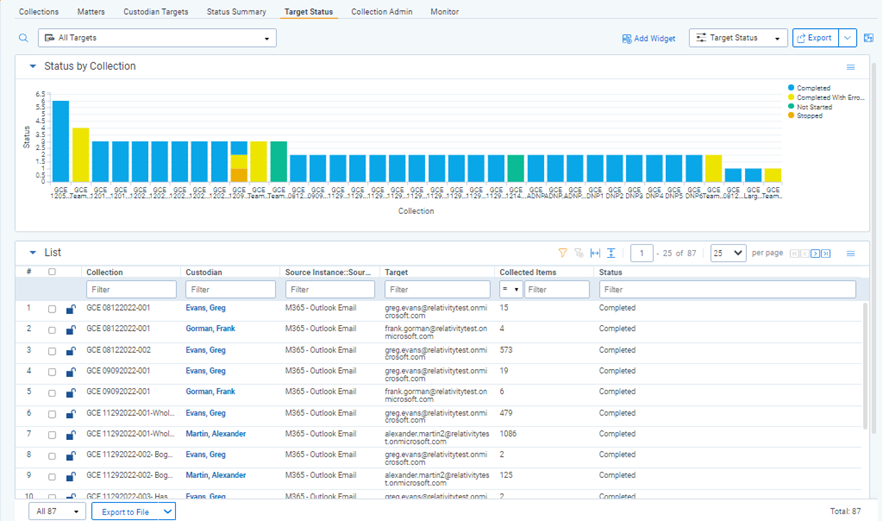Check the box for row 7 Martin, Alexander

pos(52,435)
